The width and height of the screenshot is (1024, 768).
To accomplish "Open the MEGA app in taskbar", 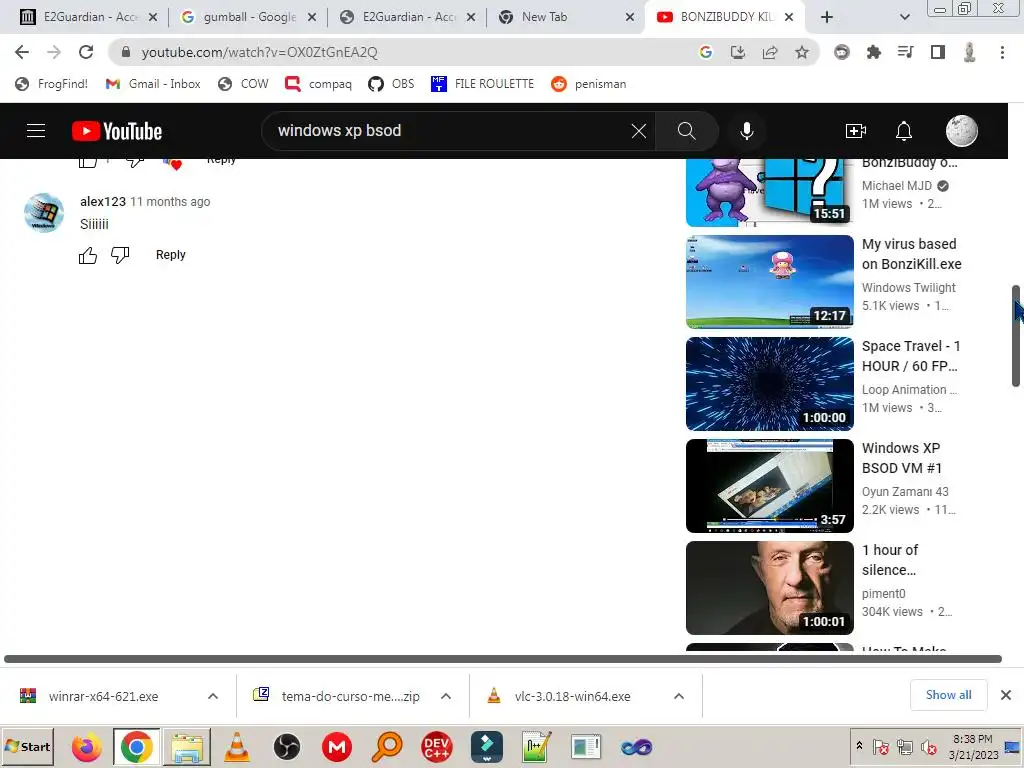I will (337, 747).
